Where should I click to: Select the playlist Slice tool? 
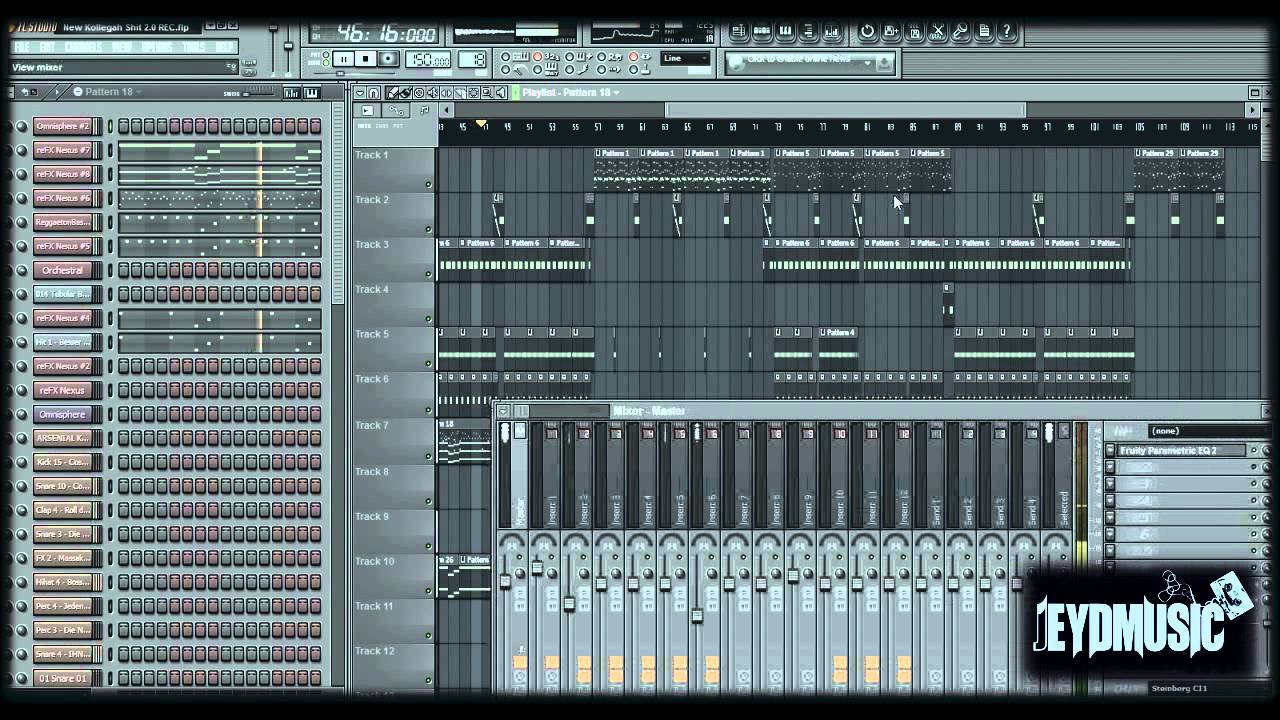pyautogui.click(x=460, y=92)
